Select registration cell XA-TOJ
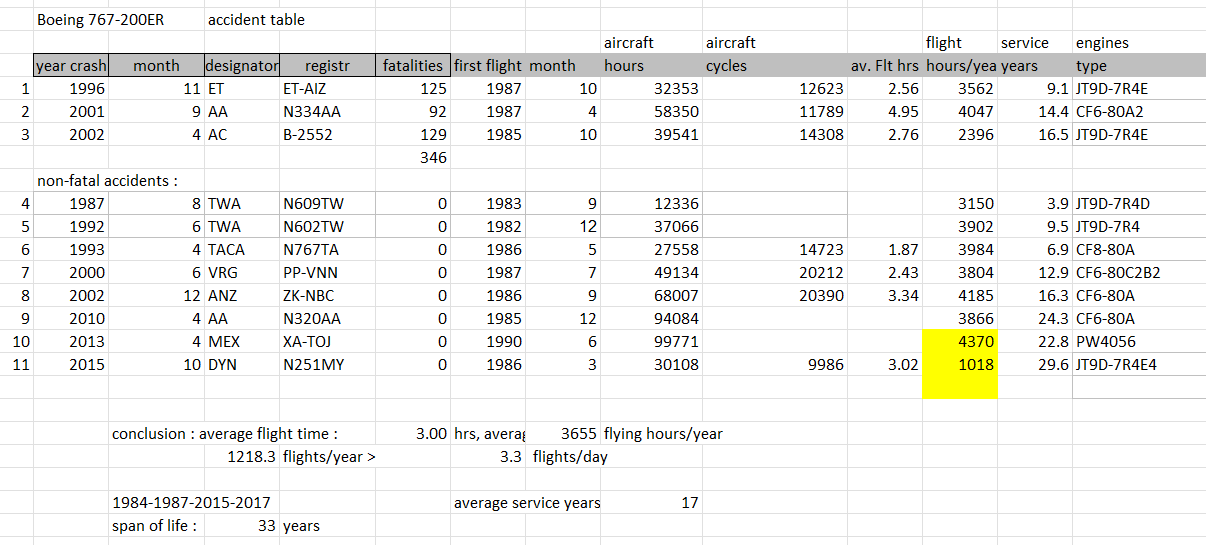Image resolution: width=1206 pixels, height=545 pixels. (327, 341)
